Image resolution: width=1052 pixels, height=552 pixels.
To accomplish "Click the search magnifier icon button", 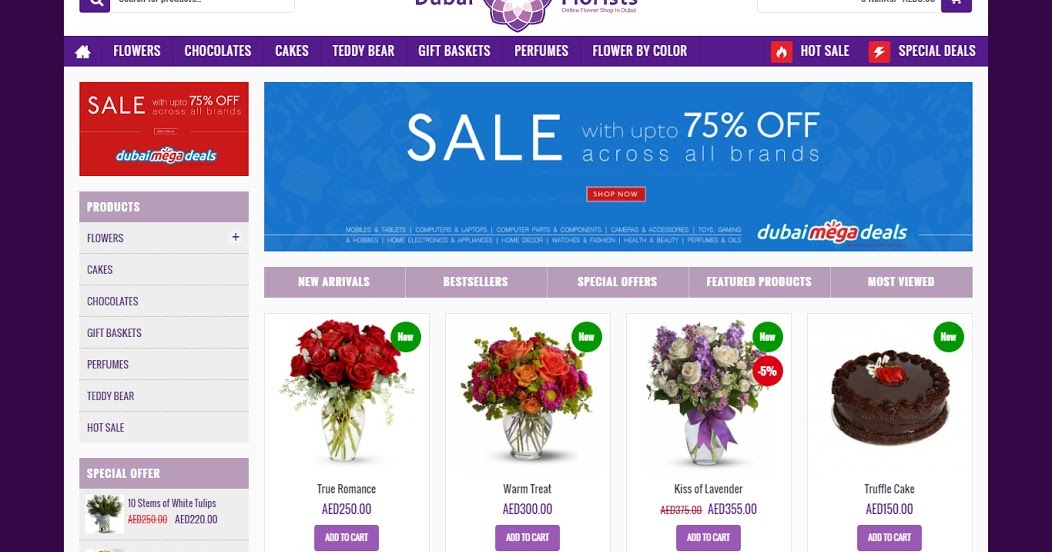I will (x=95, y=4).
